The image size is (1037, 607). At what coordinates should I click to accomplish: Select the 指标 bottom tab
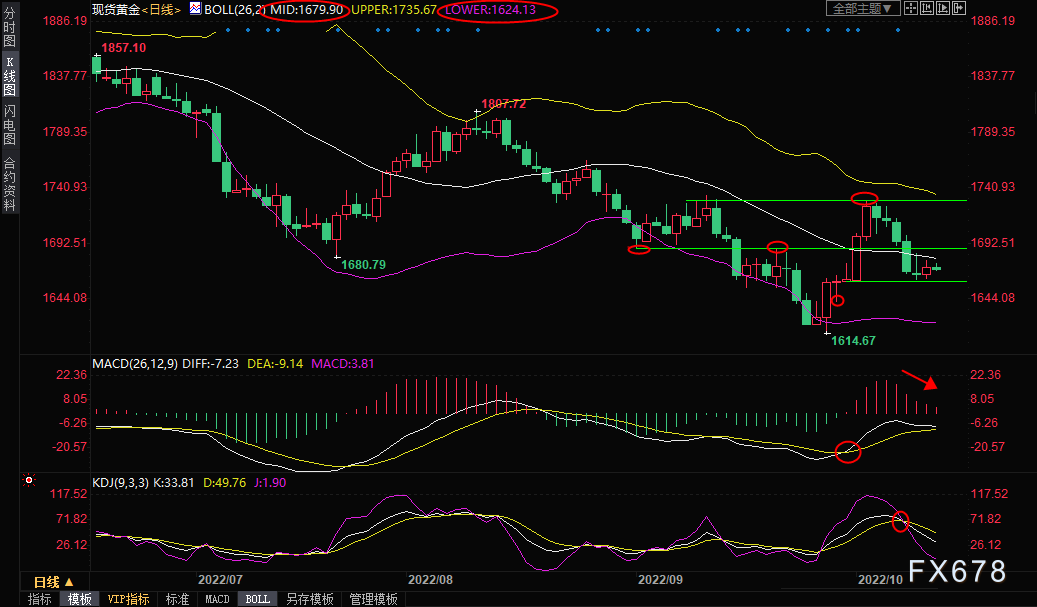[x=40, y=599]
